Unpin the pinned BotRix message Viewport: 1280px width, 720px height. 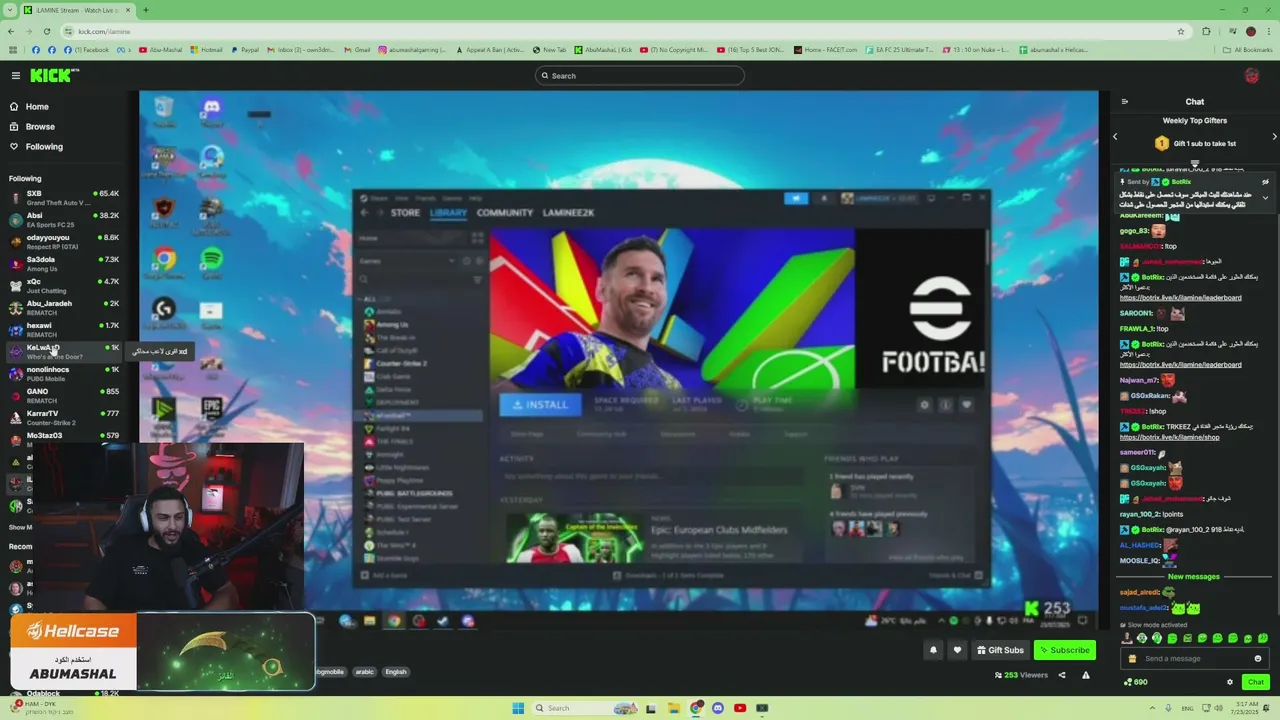tap(1265, 182)
